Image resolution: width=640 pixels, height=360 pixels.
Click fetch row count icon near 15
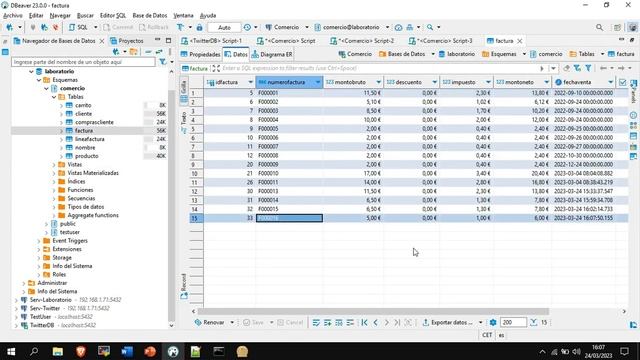[x=533, y=322]
